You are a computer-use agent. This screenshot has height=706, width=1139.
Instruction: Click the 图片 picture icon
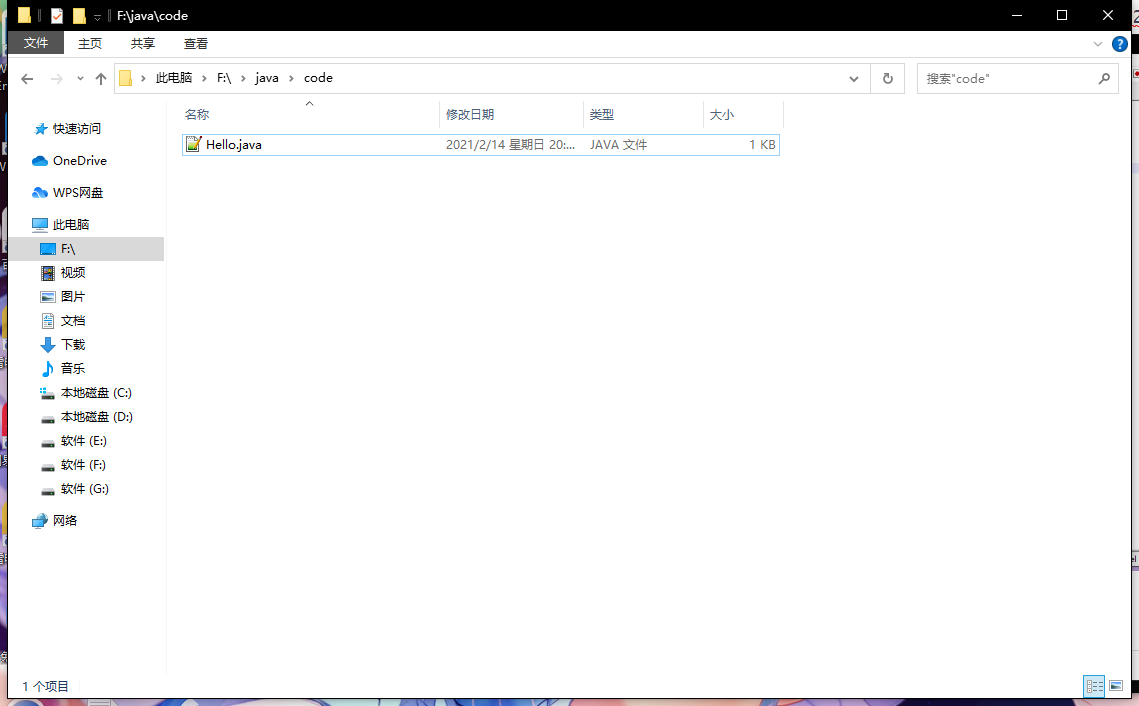pyautogui.click(x=48, y=296)
